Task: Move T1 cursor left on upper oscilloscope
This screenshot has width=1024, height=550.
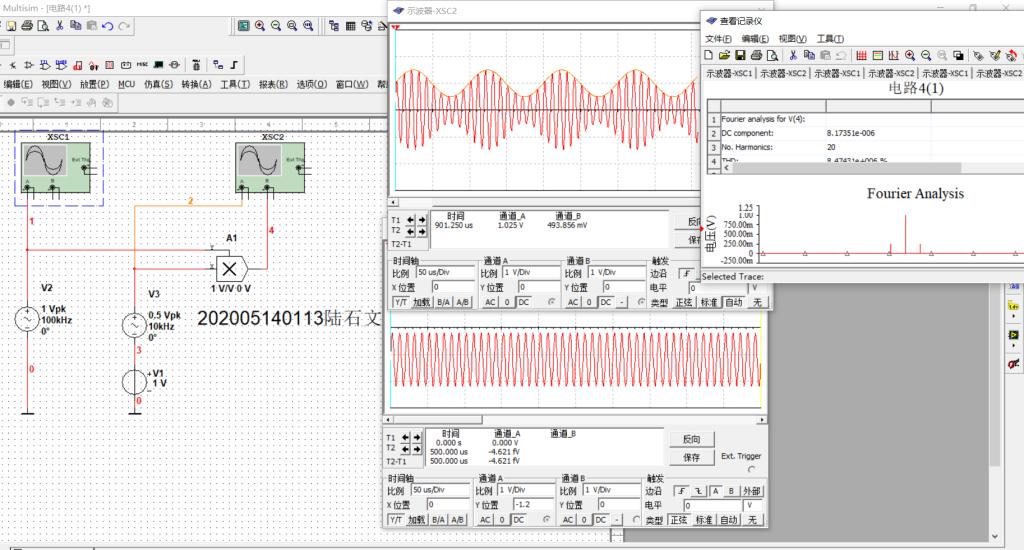Action: 411,220
